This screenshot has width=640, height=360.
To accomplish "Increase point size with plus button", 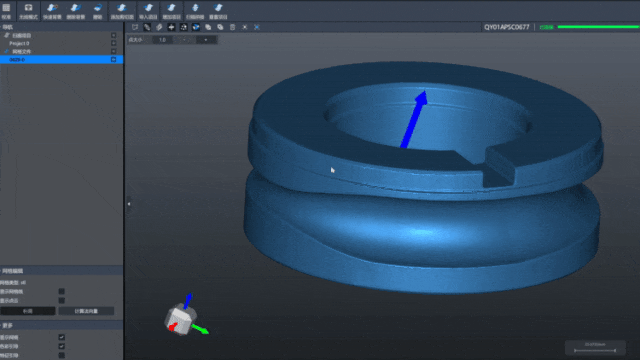I will click(206, 40).
